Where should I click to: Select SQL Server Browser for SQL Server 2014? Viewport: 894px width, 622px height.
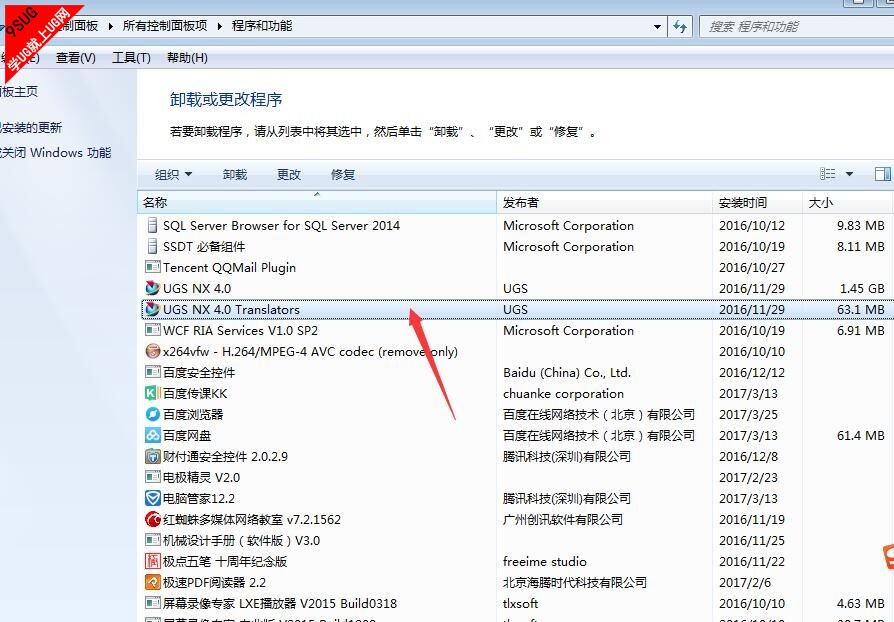[281, 225]
